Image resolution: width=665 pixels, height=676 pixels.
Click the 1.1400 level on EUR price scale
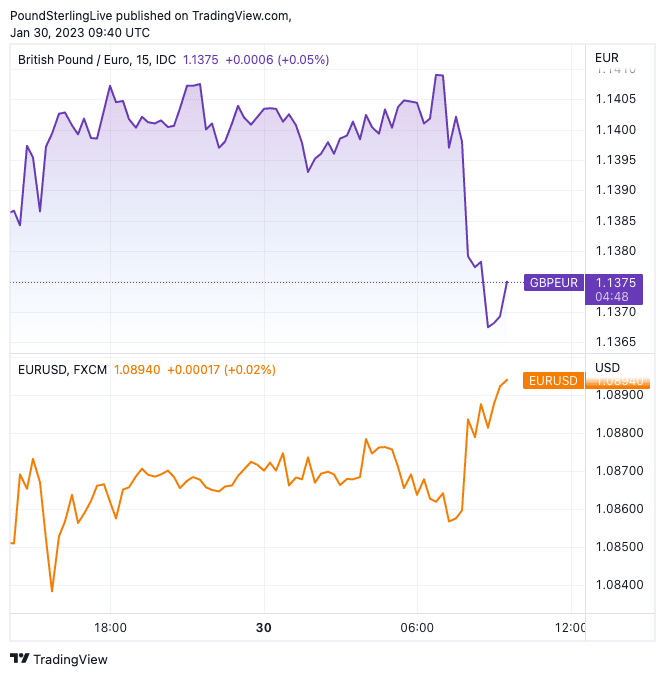pos(616,130)
